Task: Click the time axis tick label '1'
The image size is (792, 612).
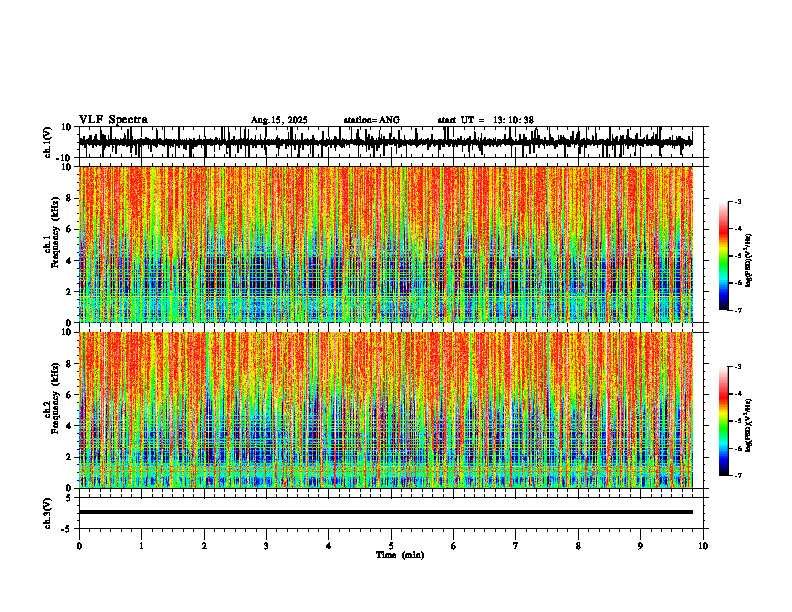Action: click(x=141, y=546)
